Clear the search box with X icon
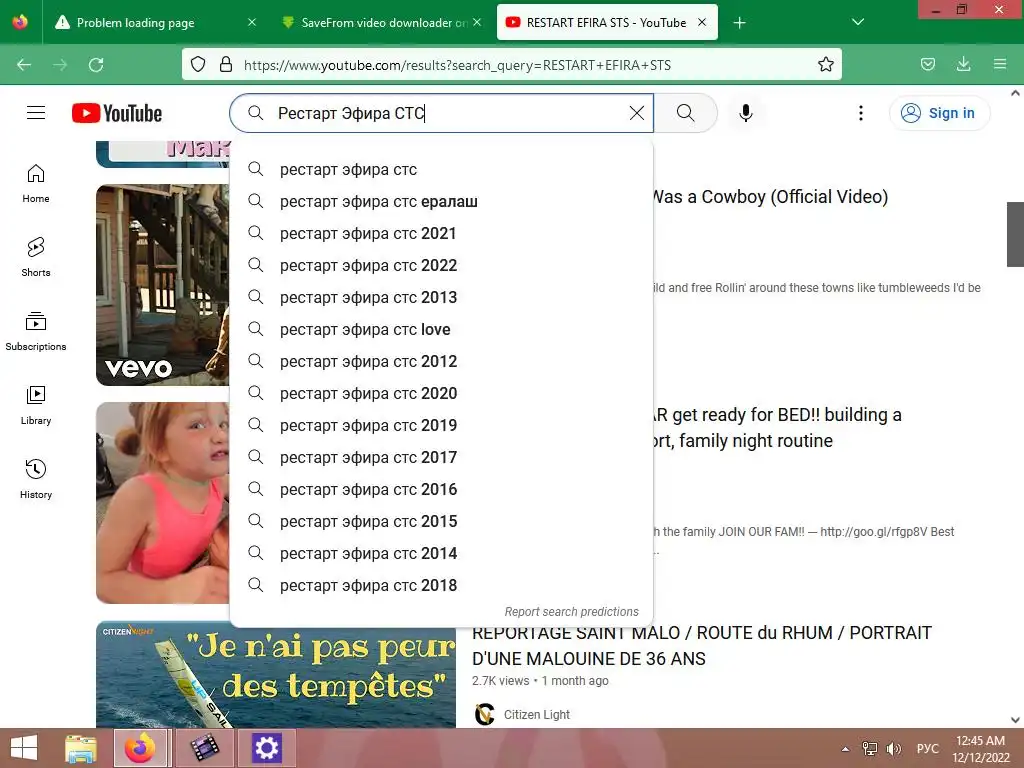Image resolution: width=1024 pixels, height=768 pixels. tap(637, 113)
